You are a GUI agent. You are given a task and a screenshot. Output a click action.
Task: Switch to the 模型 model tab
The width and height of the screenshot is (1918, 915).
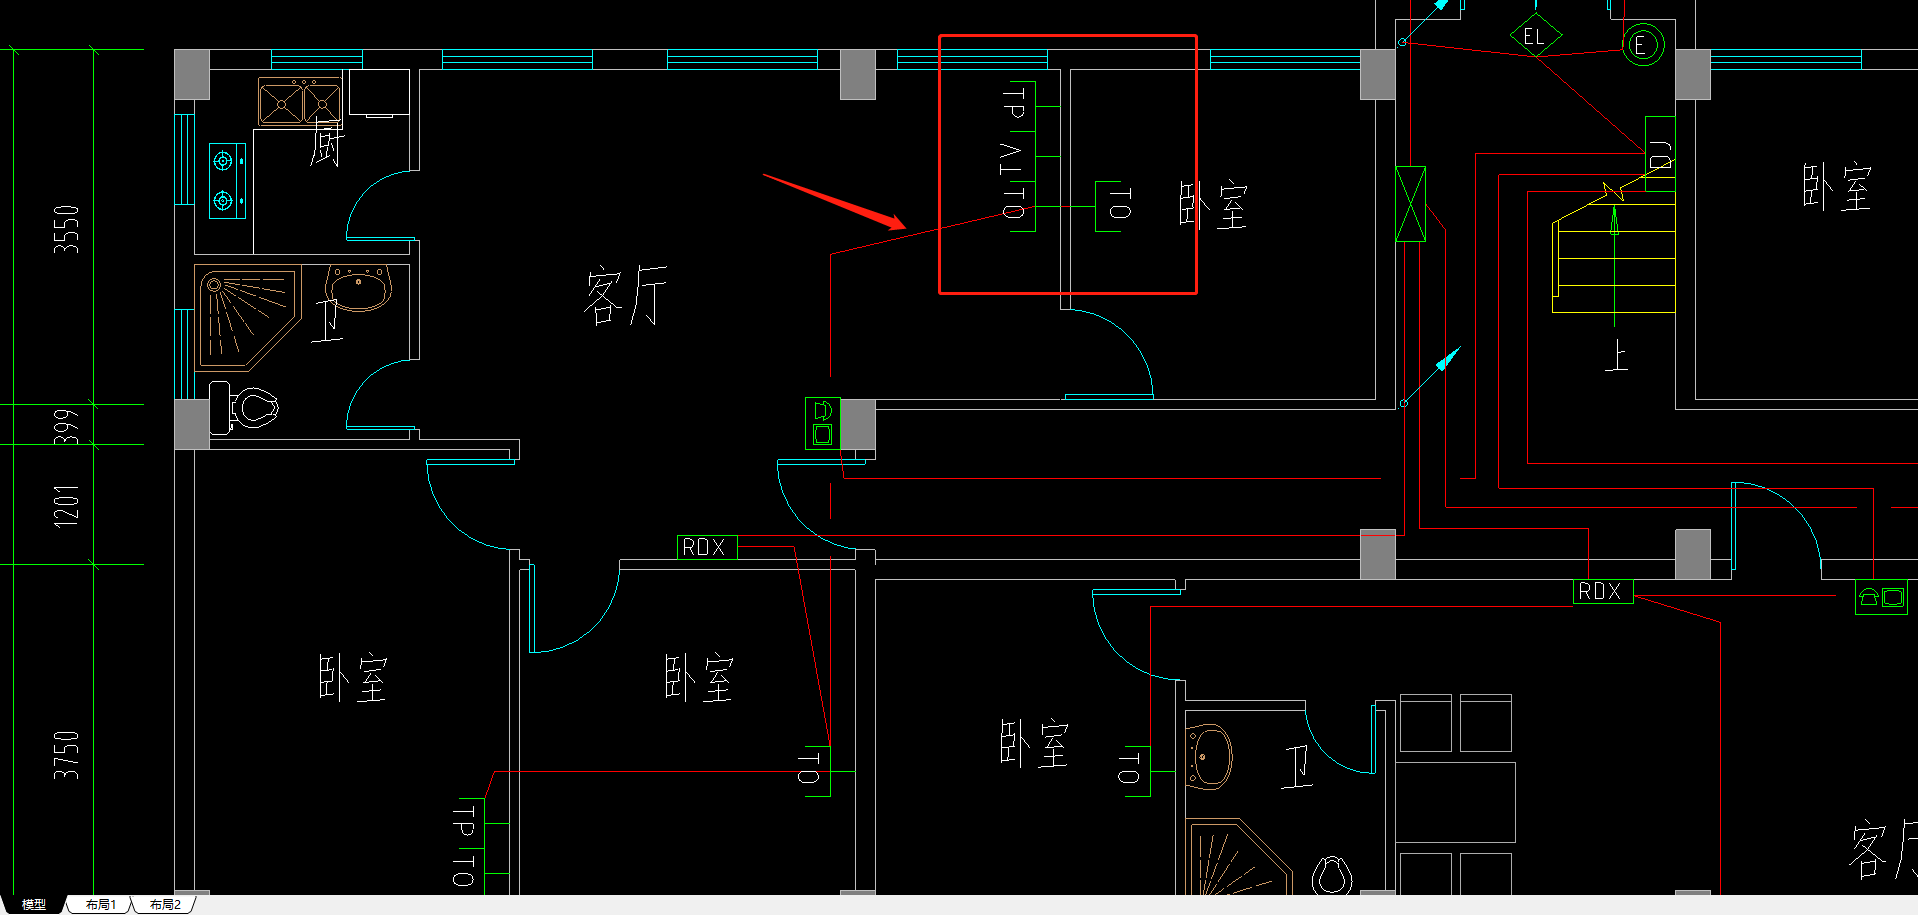[34, 904]
